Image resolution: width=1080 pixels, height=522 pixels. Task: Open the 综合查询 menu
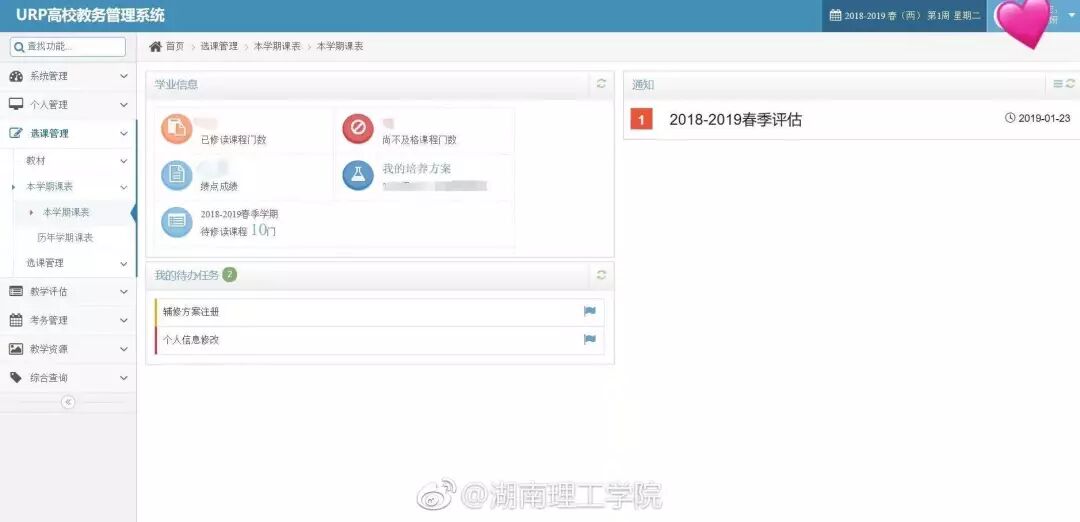tap(68, 377)
